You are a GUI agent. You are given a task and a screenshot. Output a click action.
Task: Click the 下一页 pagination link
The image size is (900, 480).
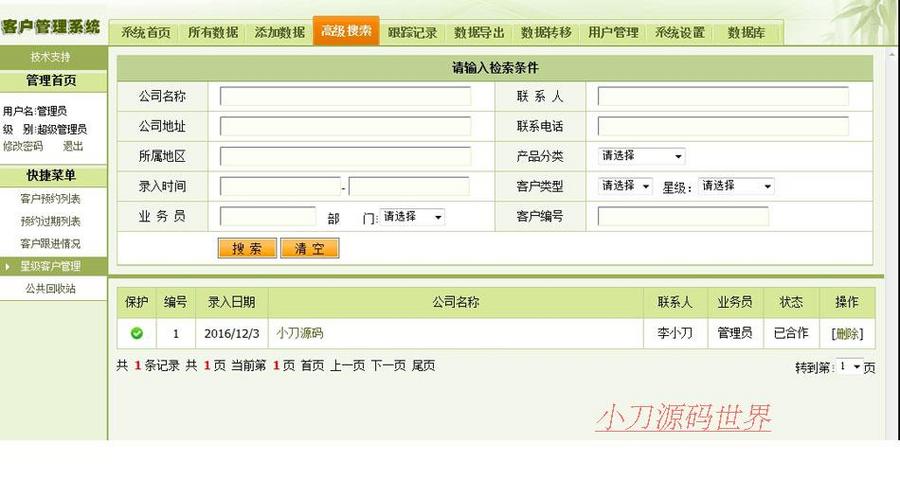click(x=388, y=365)
